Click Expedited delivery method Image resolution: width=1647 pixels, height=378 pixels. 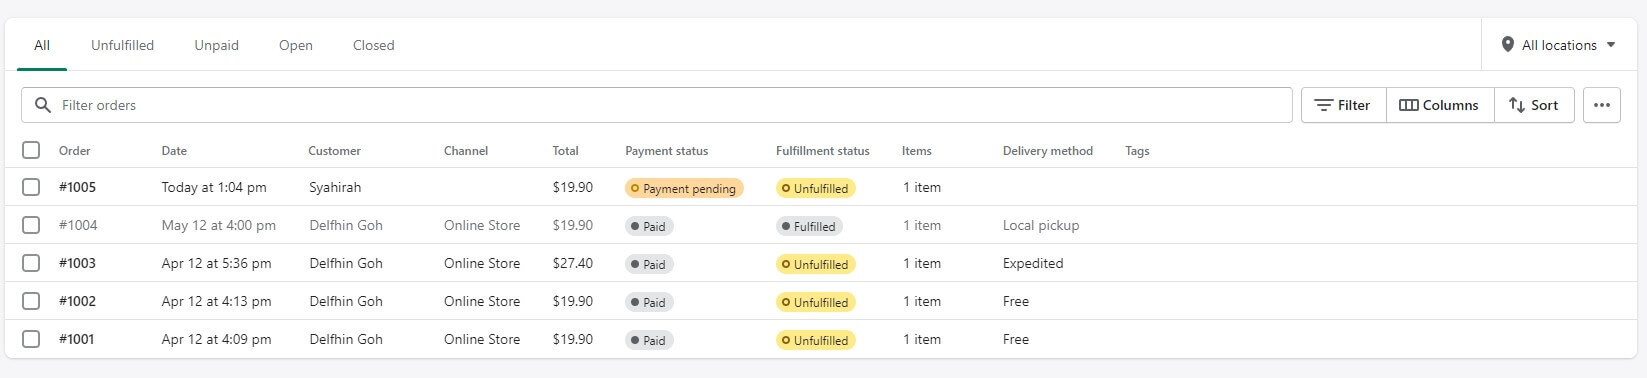1033,263
